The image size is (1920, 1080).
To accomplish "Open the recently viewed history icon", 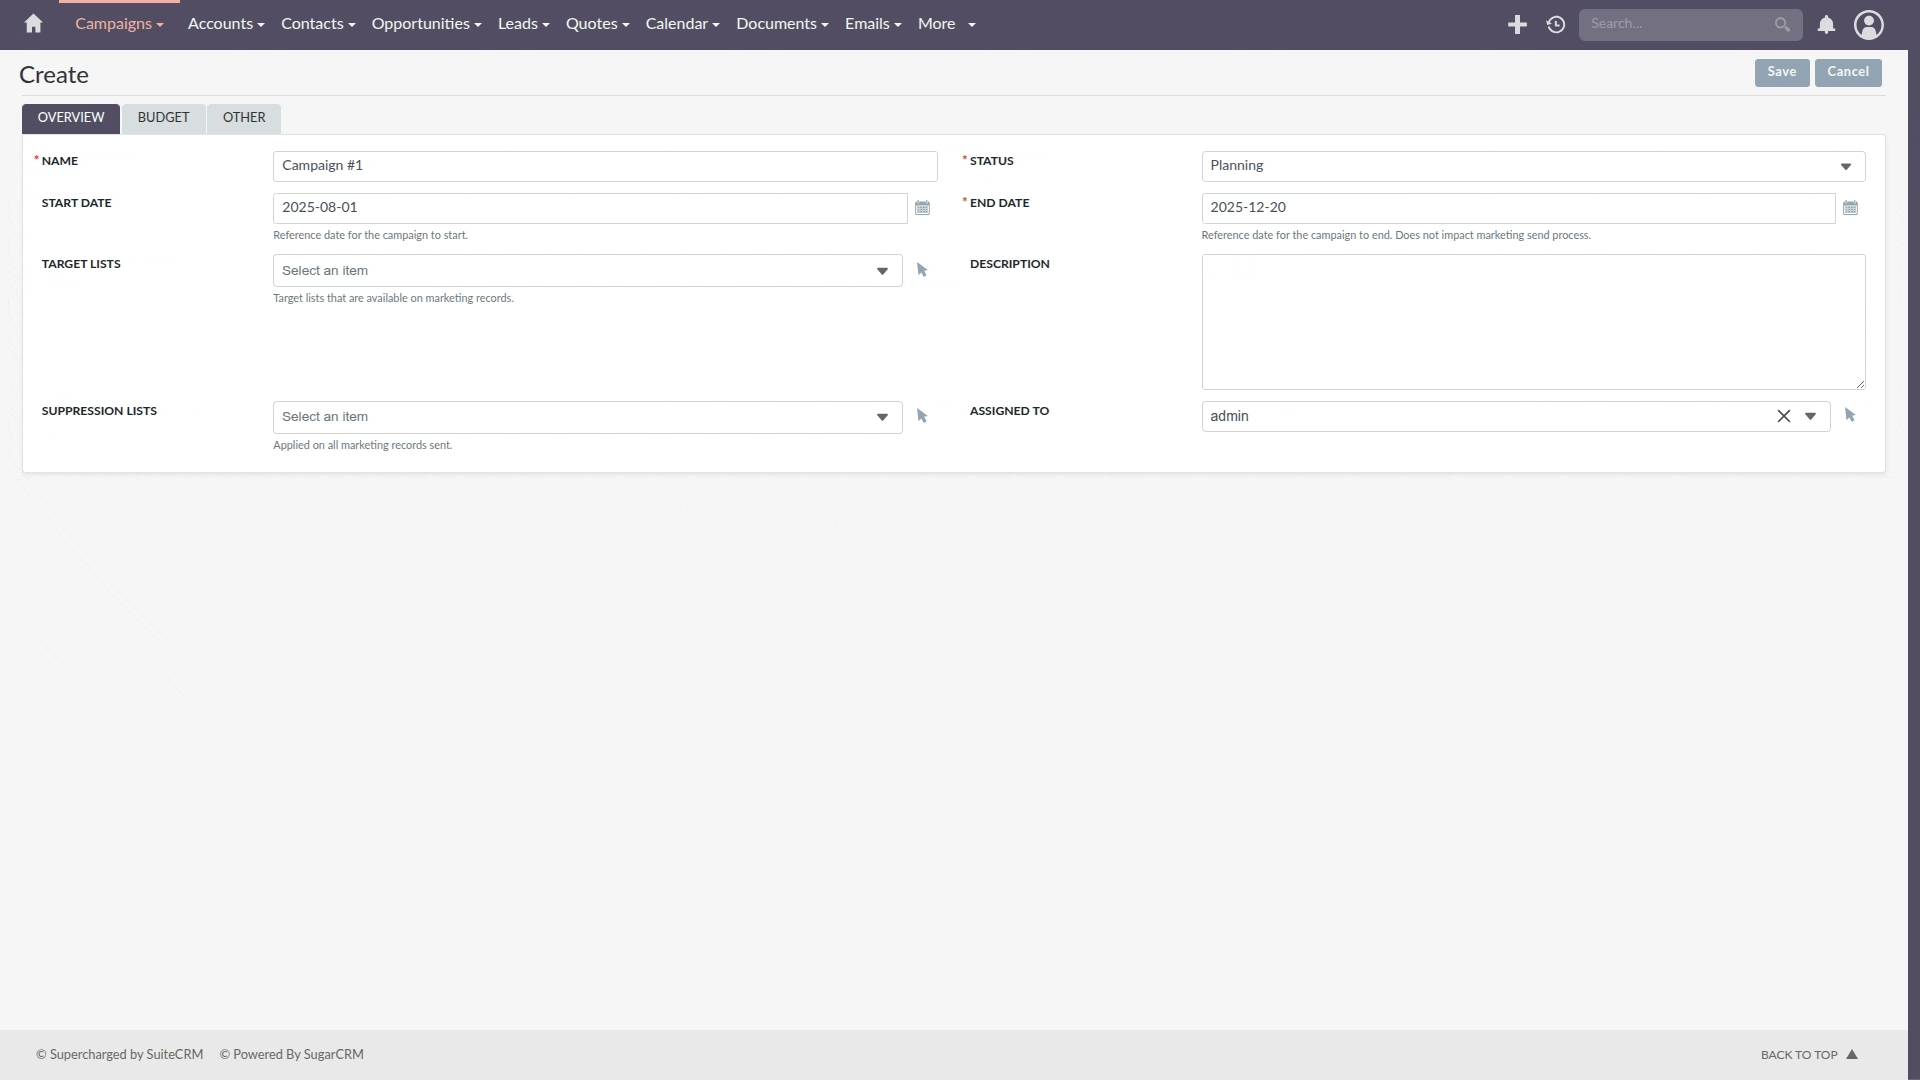I will click(x=1555, y=25).
